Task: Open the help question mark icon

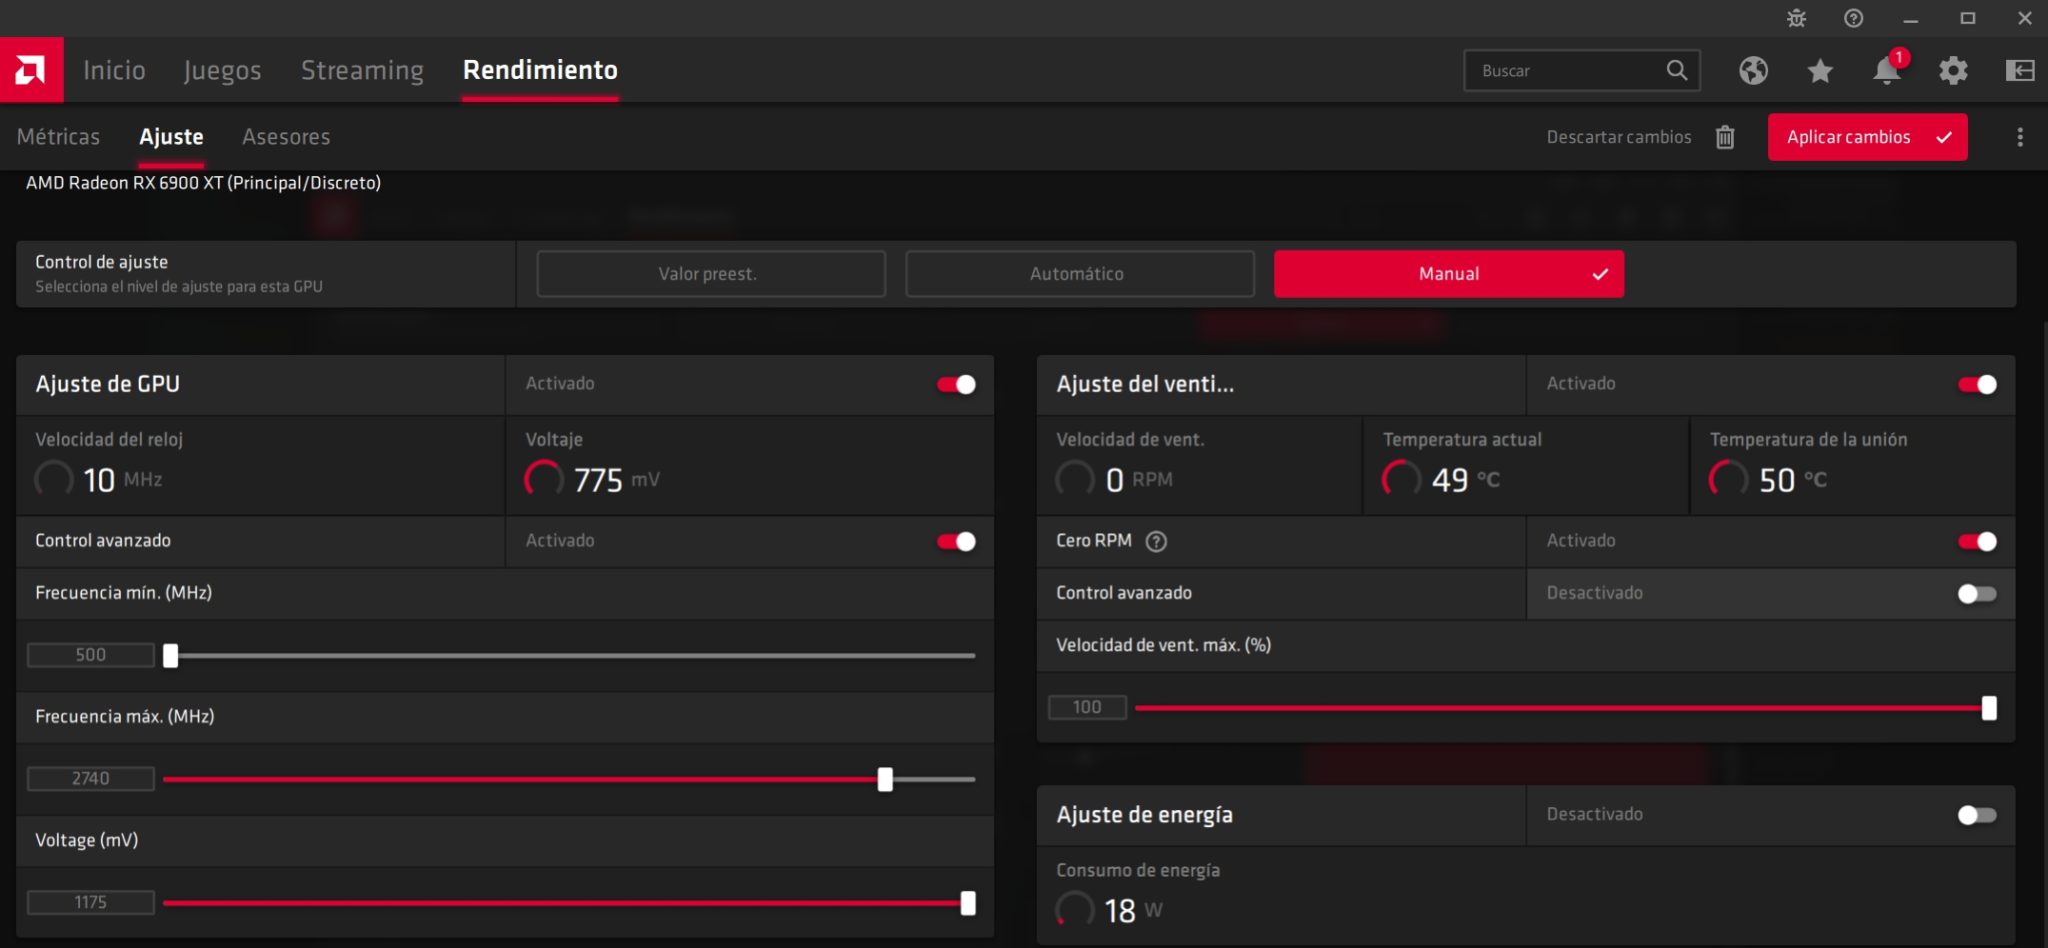Action: pos(1853,18)
